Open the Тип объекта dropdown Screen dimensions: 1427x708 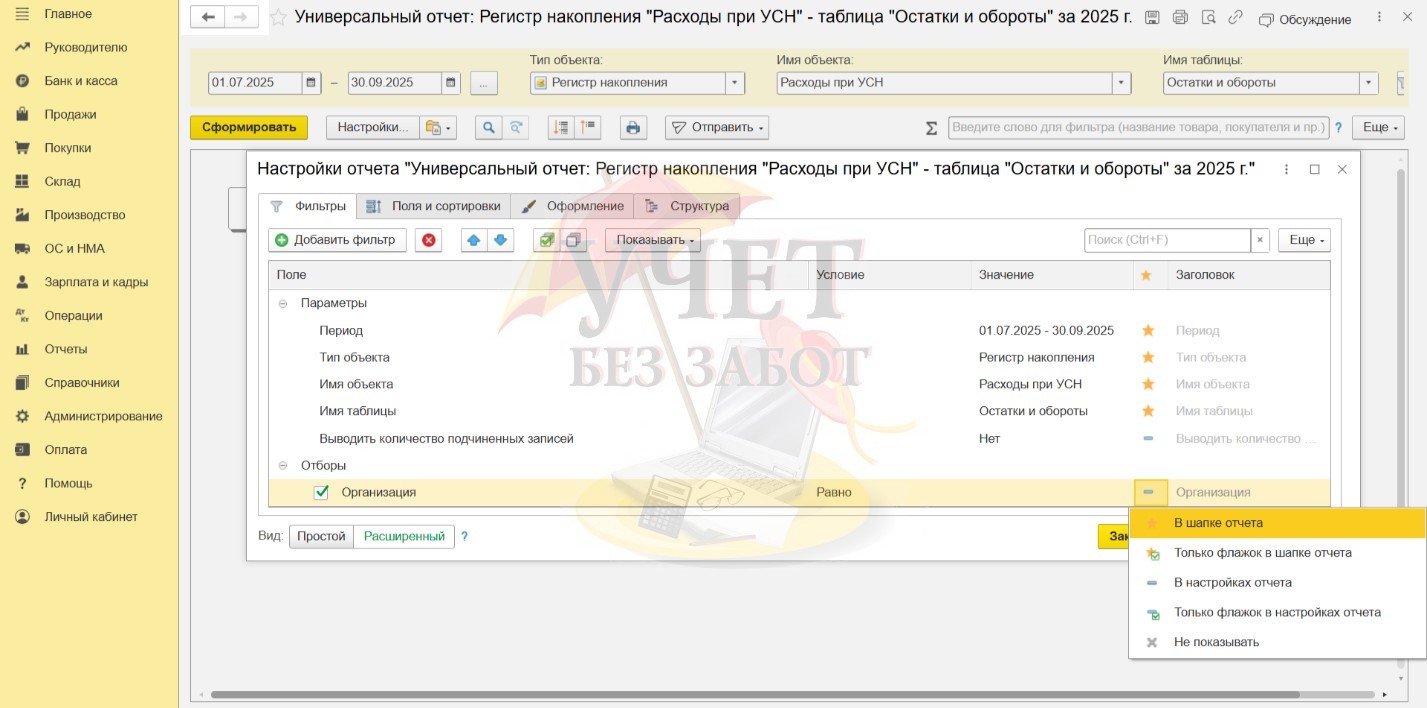coord(735,83)
